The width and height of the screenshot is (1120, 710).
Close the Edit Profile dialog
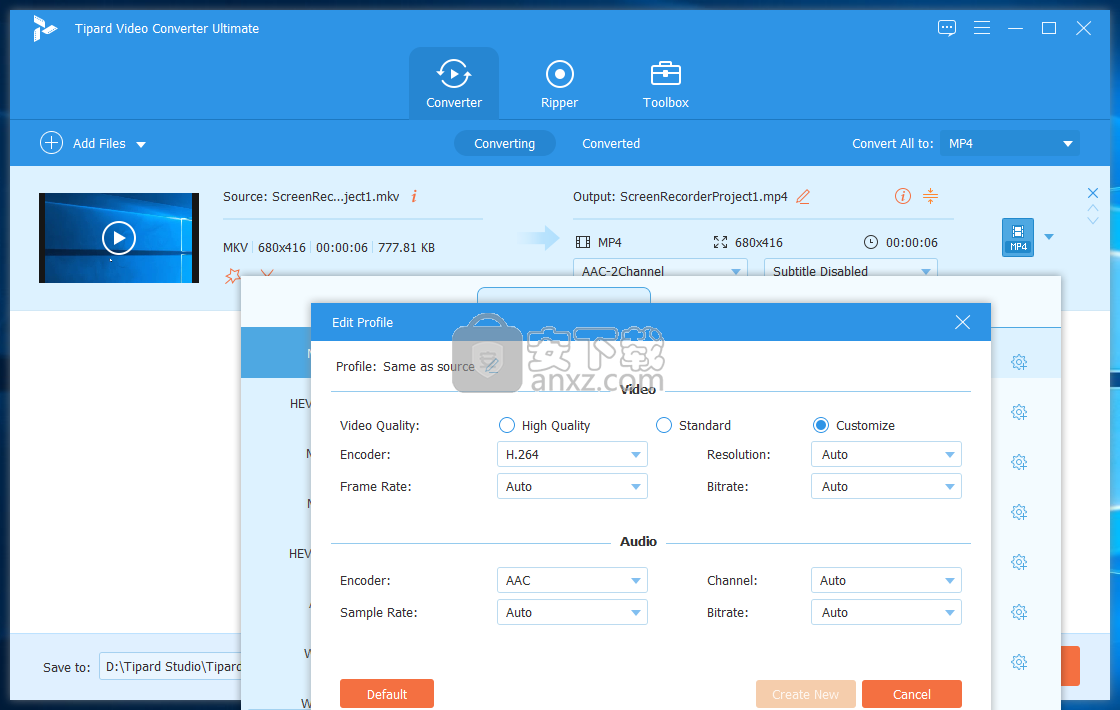962,322
